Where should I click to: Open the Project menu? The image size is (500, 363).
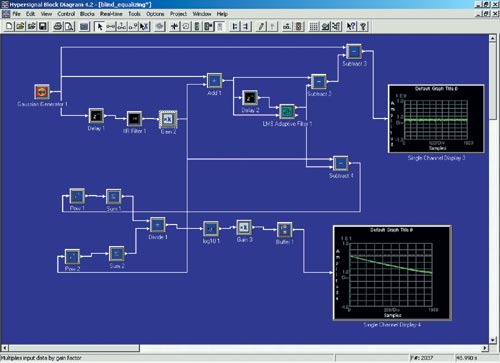click(178, 14)
